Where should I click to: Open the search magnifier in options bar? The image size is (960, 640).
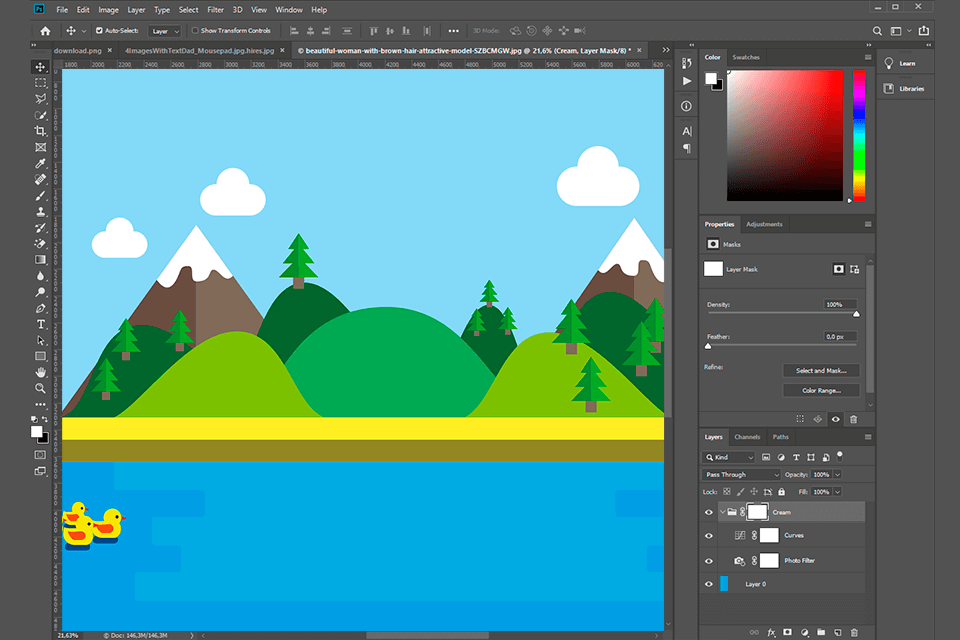tap(877, 31)
